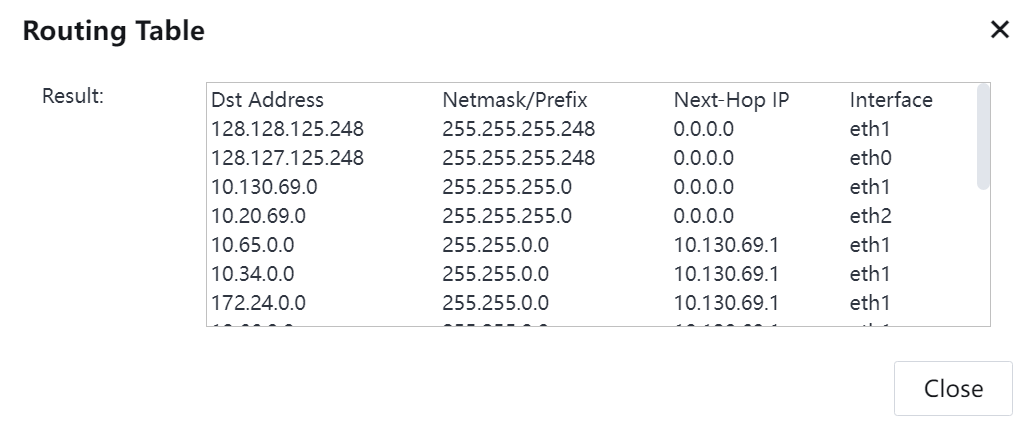Click the netmask in the 10.20.69.0 row

(x=507, y=216)
